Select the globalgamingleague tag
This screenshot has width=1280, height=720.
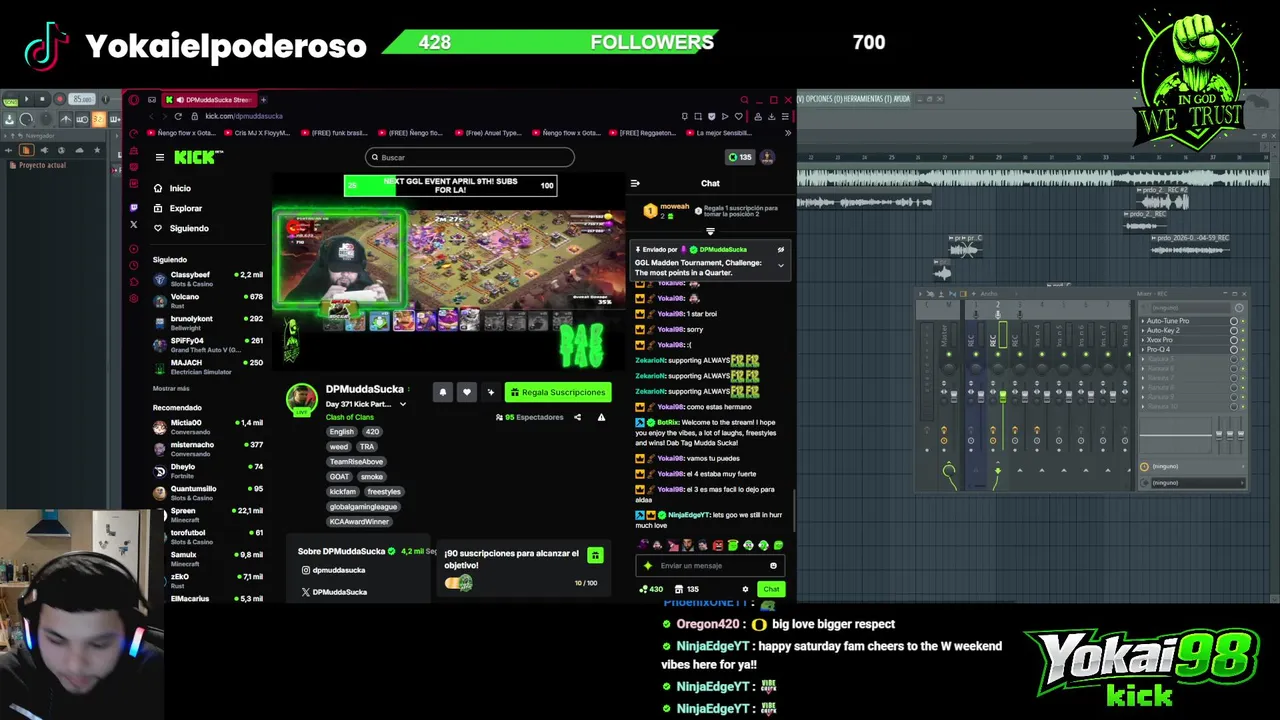(x=363, y=506)
